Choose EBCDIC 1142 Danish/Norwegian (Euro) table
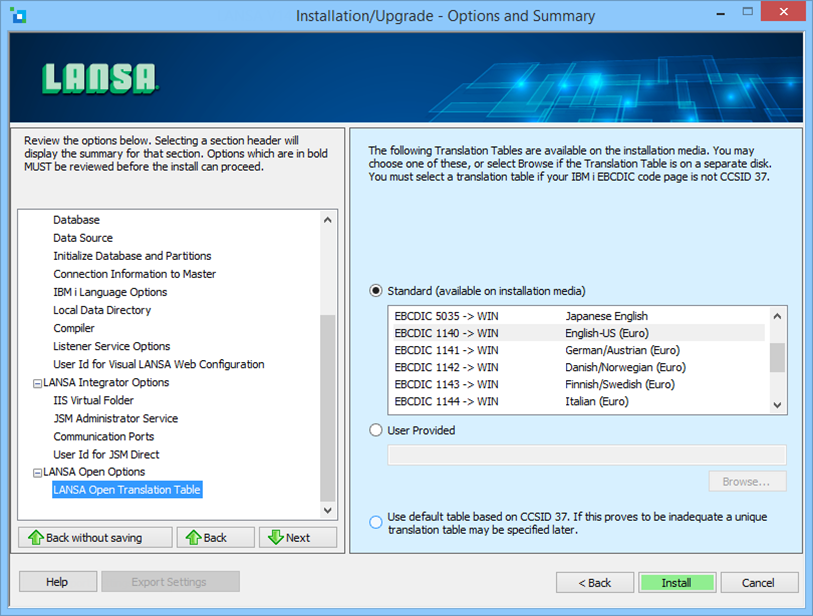 coord(579,367)
